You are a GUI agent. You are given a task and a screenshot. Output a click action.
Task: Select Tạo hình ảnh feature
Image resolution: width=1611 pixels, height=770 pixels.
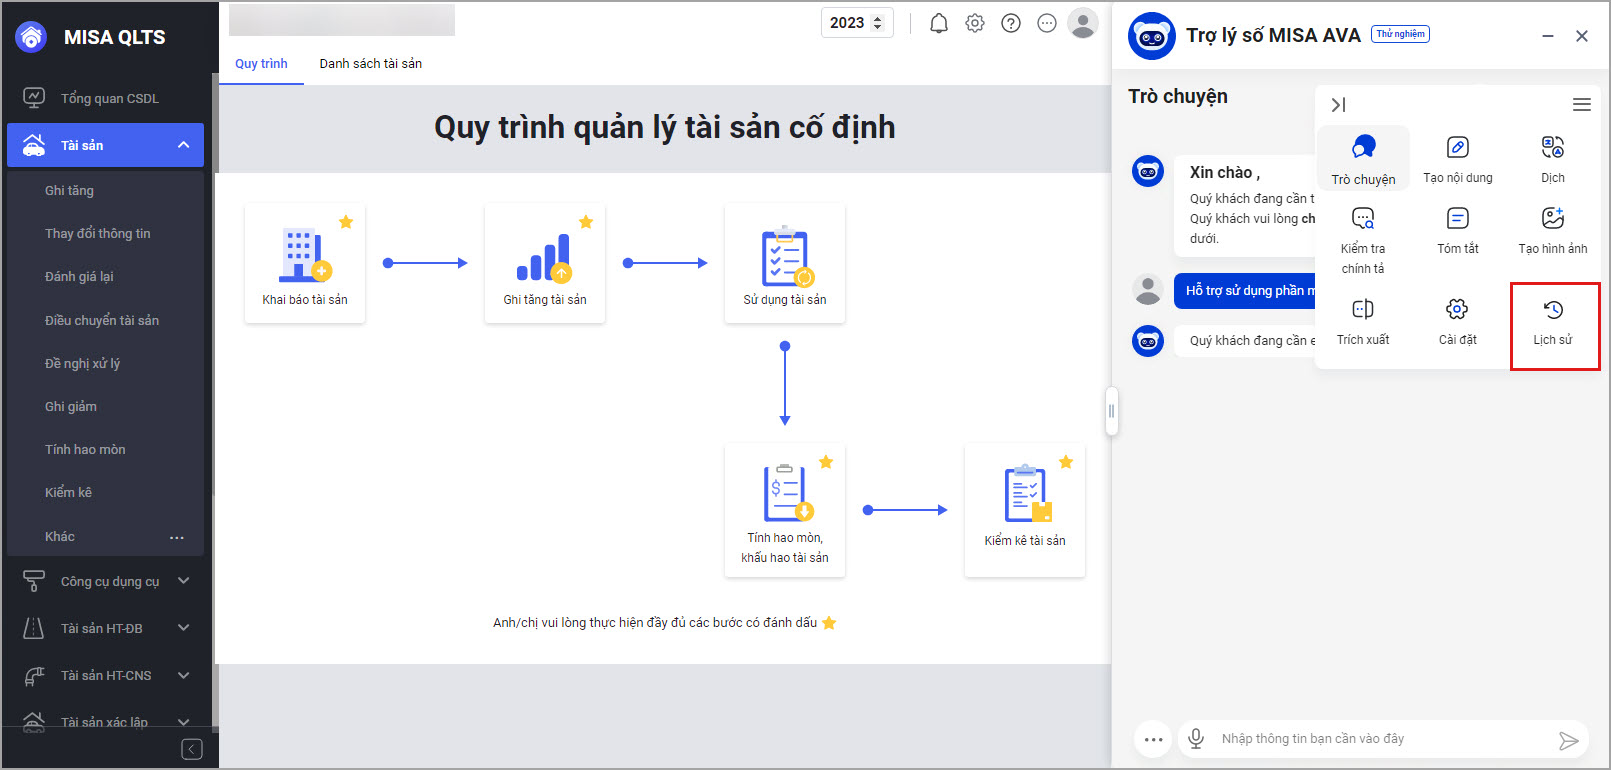tap(1553, 230)
